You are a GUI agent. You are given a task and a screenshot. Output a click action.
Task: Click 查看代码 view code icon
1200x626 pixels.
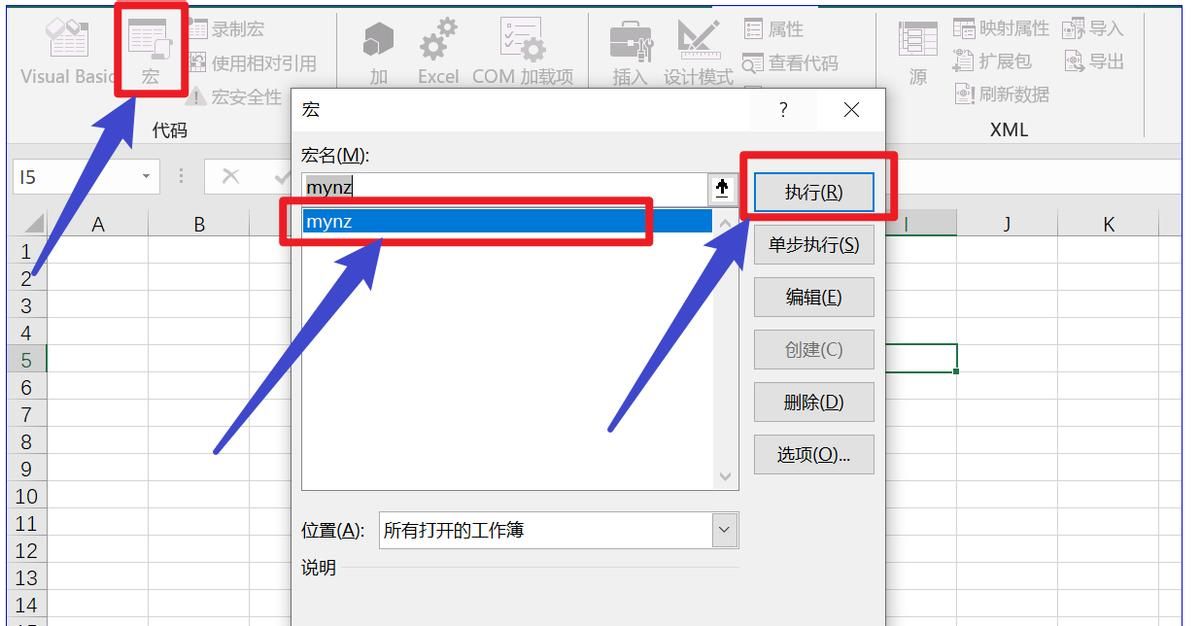(x=753, y=63)
